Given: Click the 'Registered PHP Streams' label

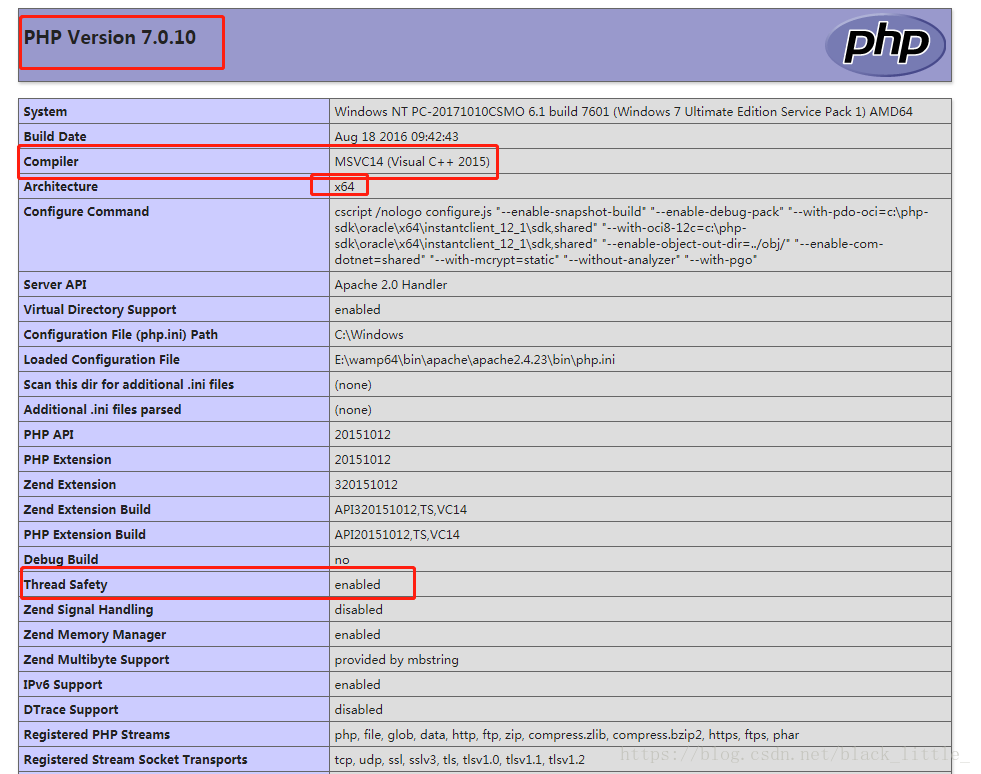Looking at the screenshot, I should coord(96,735).
